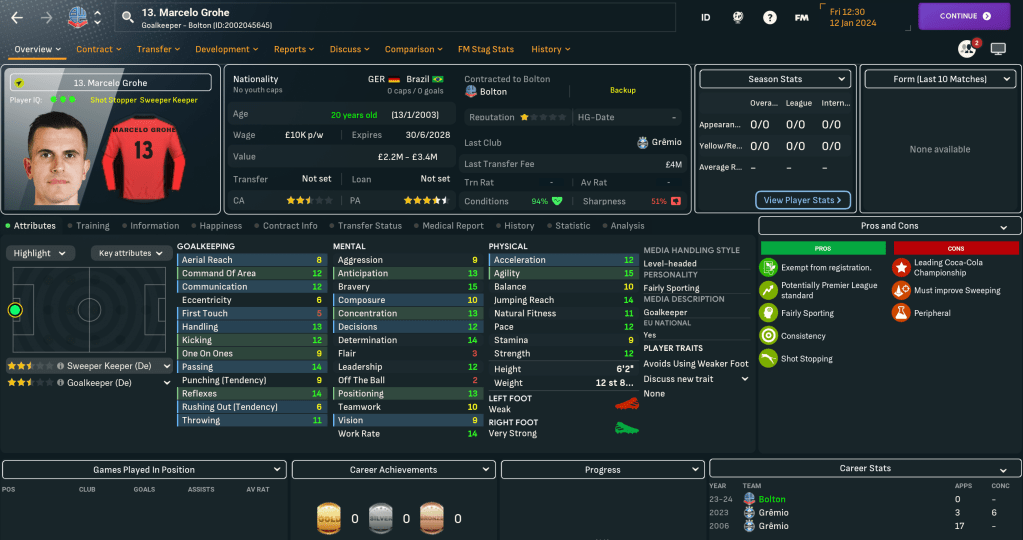Click the goalkeeper position dot on the pitch
The width and height of the screenshot is (1023, 540).
pyautogui.click(x=15, y=310)
